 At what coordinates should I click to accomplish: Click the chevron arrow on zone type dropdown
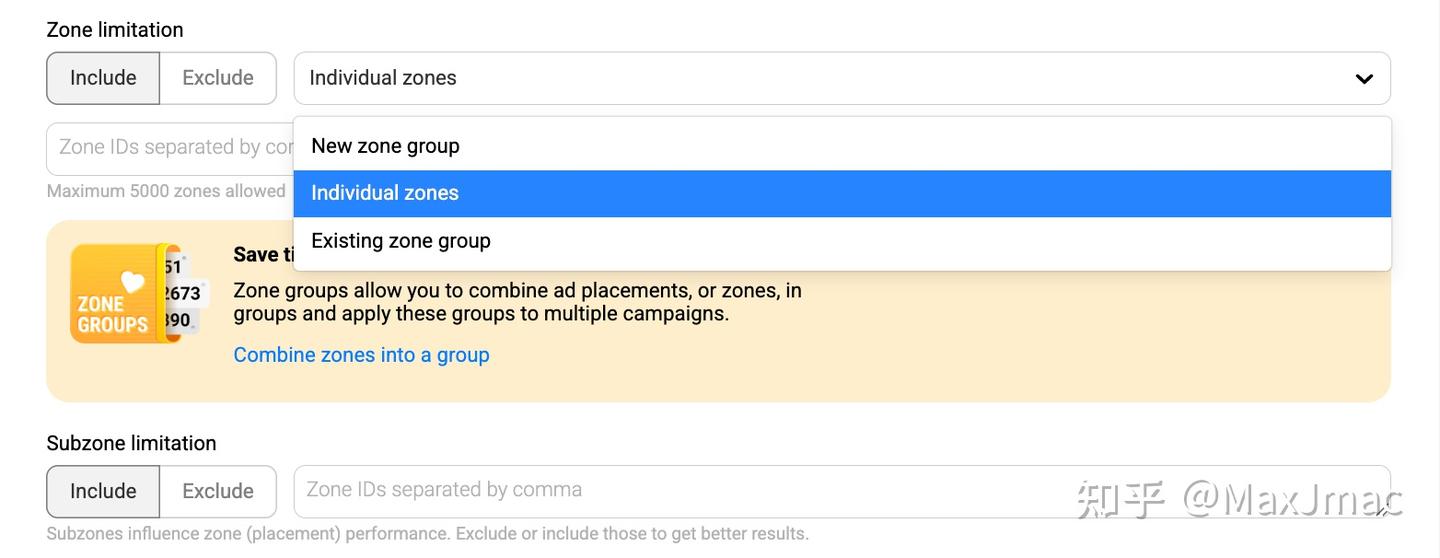[x=1364, y=79]
